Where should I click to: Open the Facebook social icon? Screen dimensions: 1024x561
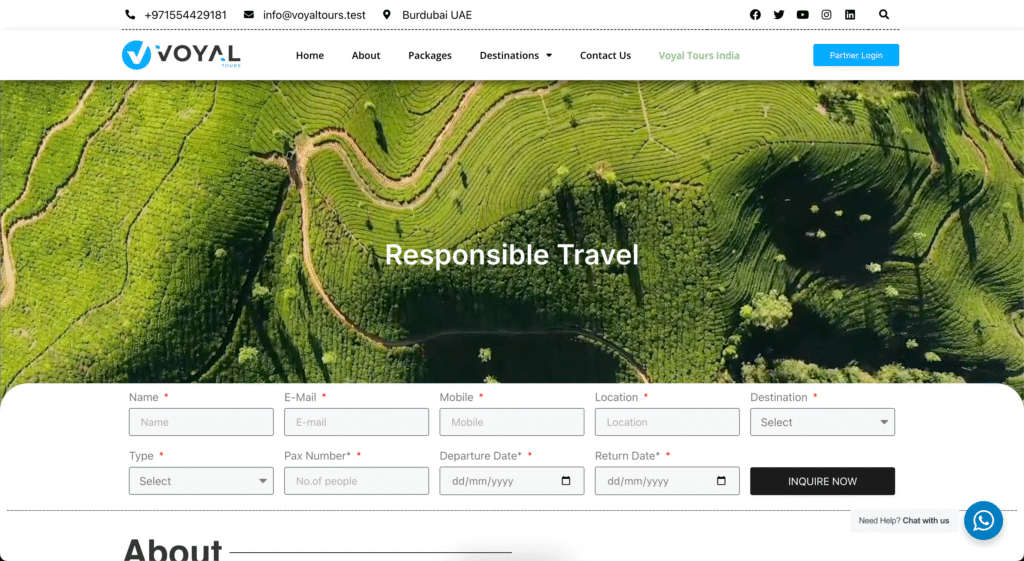(x=755, y=15)
